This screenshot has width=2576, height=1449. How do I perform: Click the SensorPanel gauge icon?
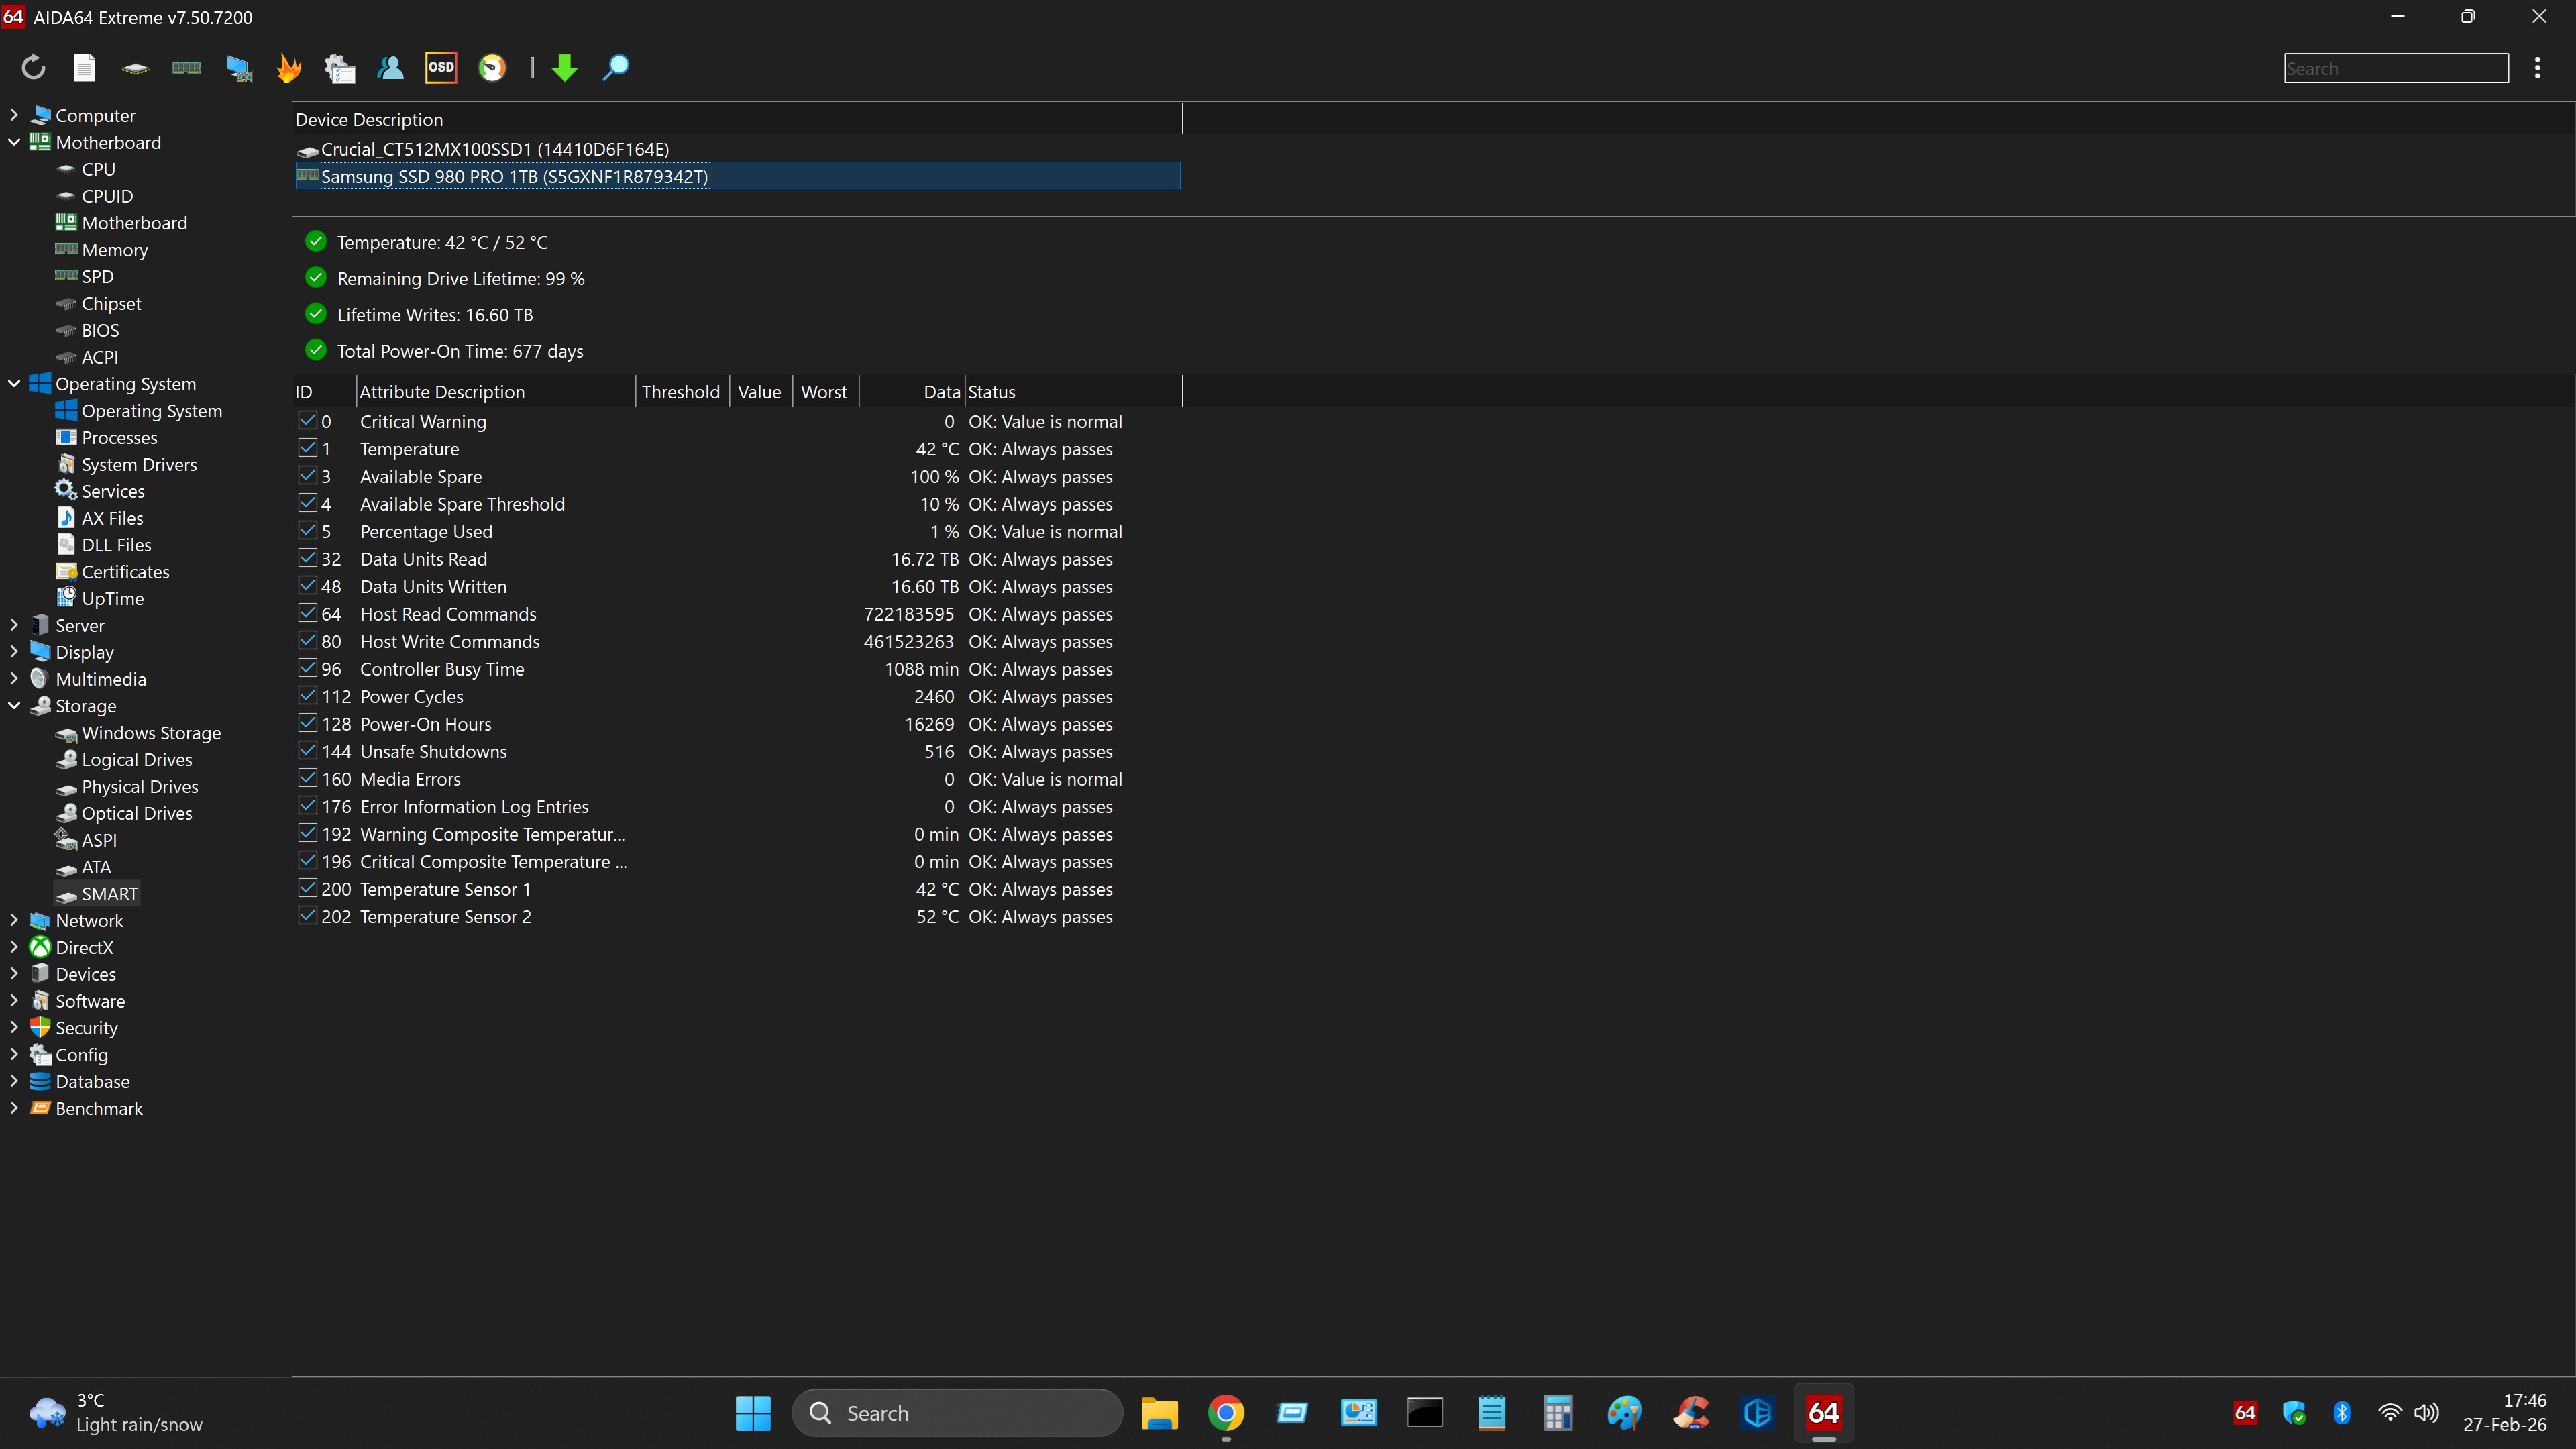tap(492, 68)
